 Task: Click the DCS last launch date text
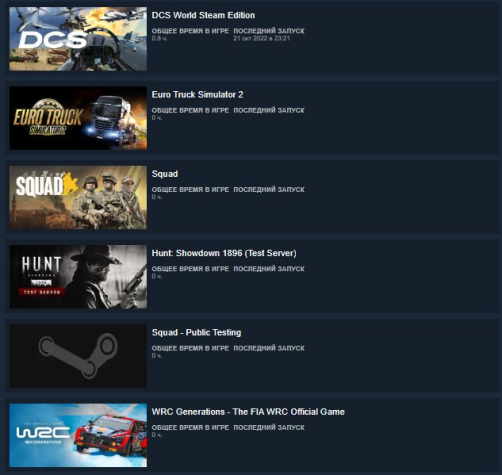(x=262, y=38)
